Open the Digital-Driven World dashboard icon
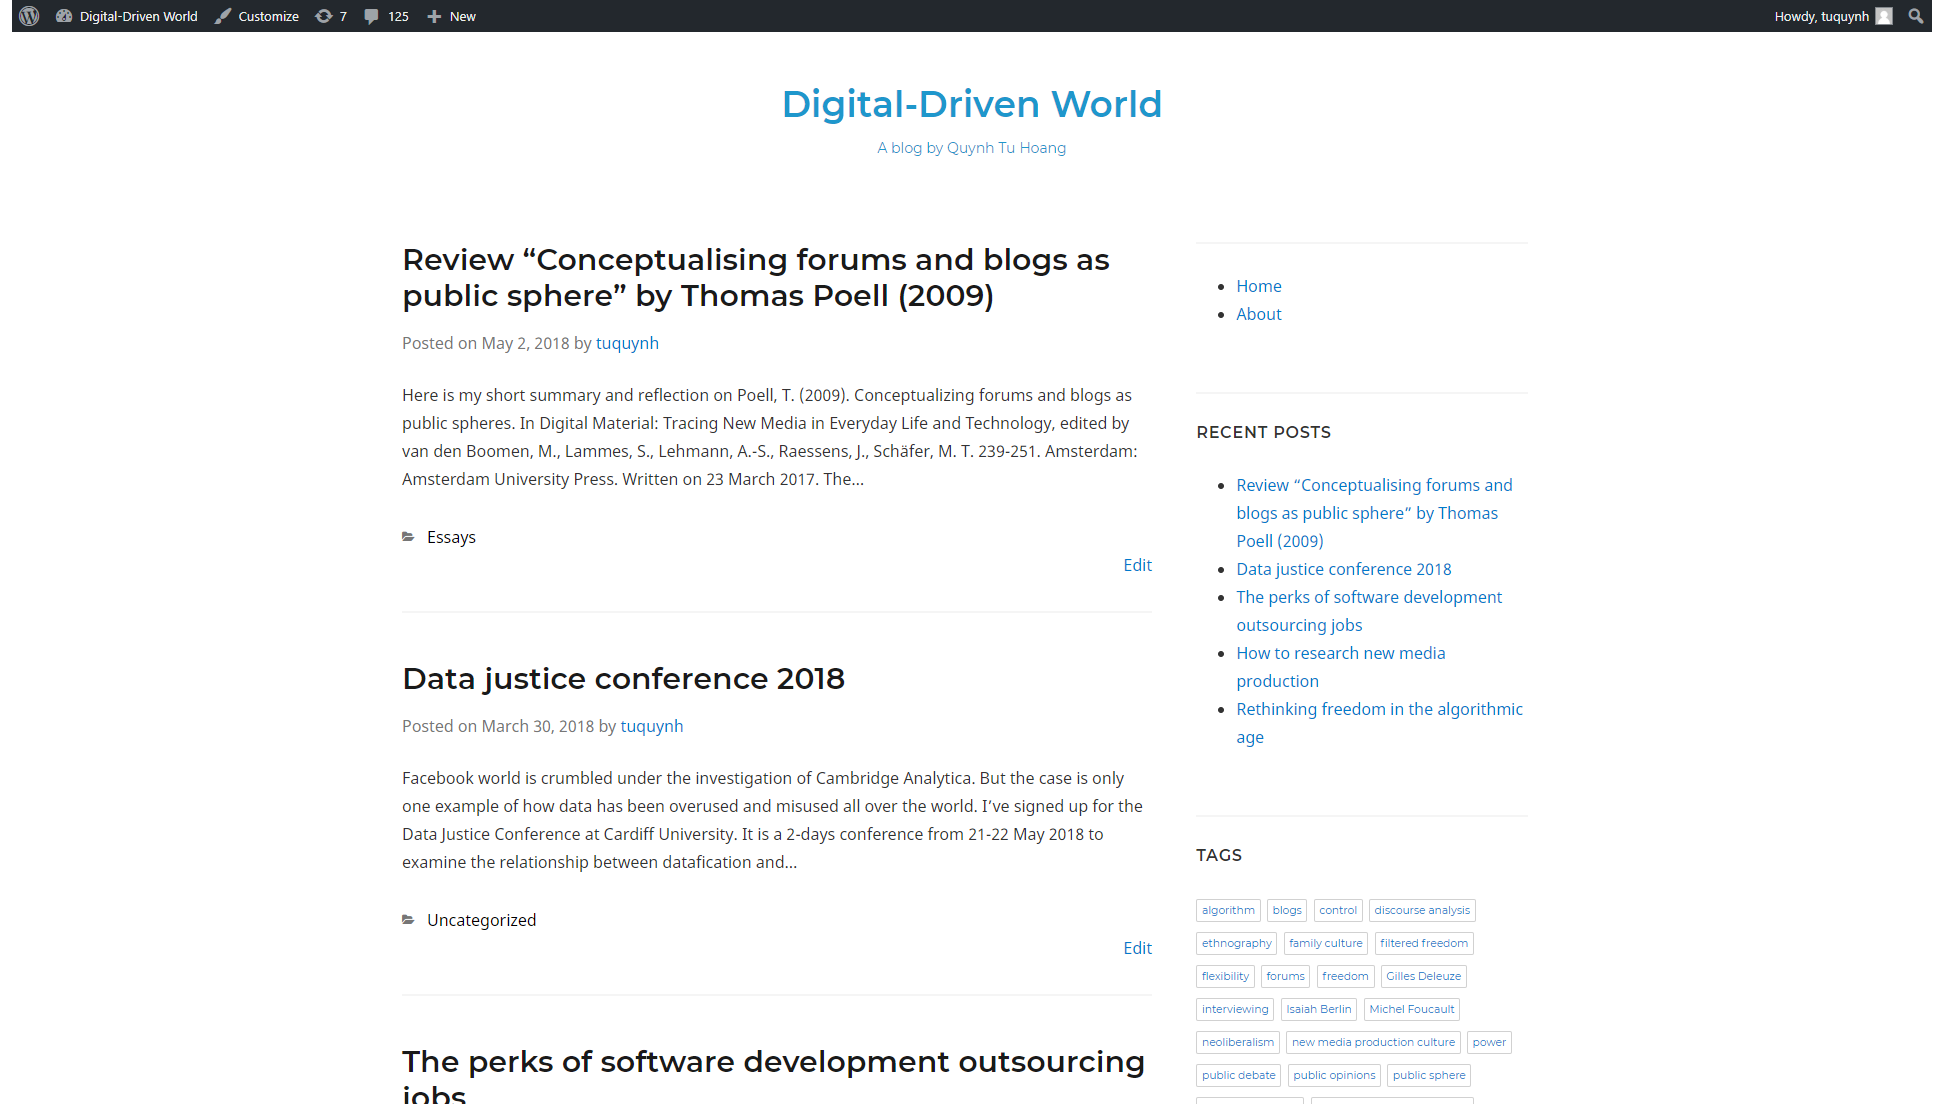Viewport: 1944px width, 1104px height. [x=64, y=16]
